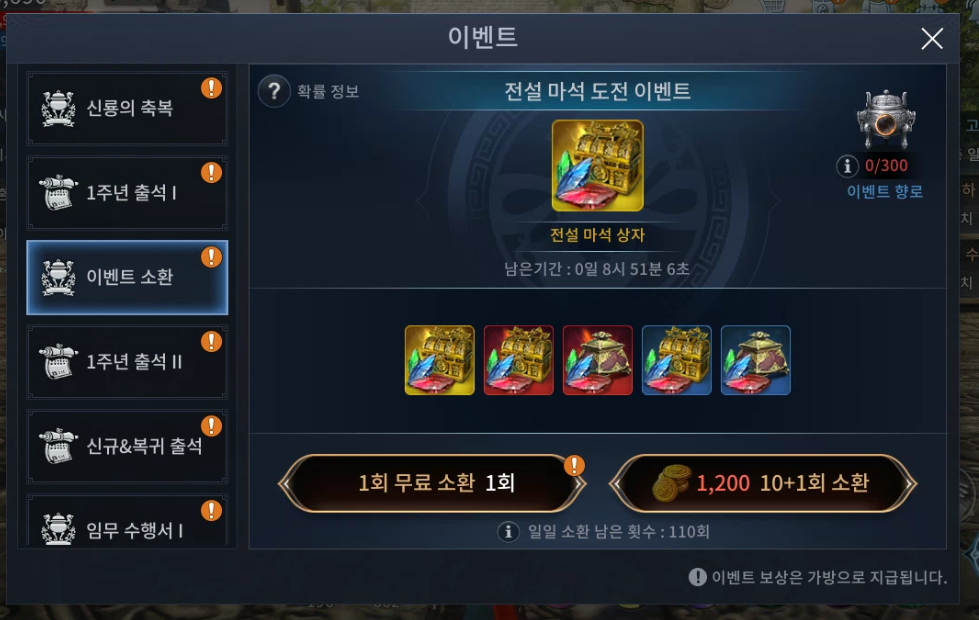Select the large 전설 마석 상자 chest icon
Viewport: 979px width, 620px height.
click(x=598, y=165)
